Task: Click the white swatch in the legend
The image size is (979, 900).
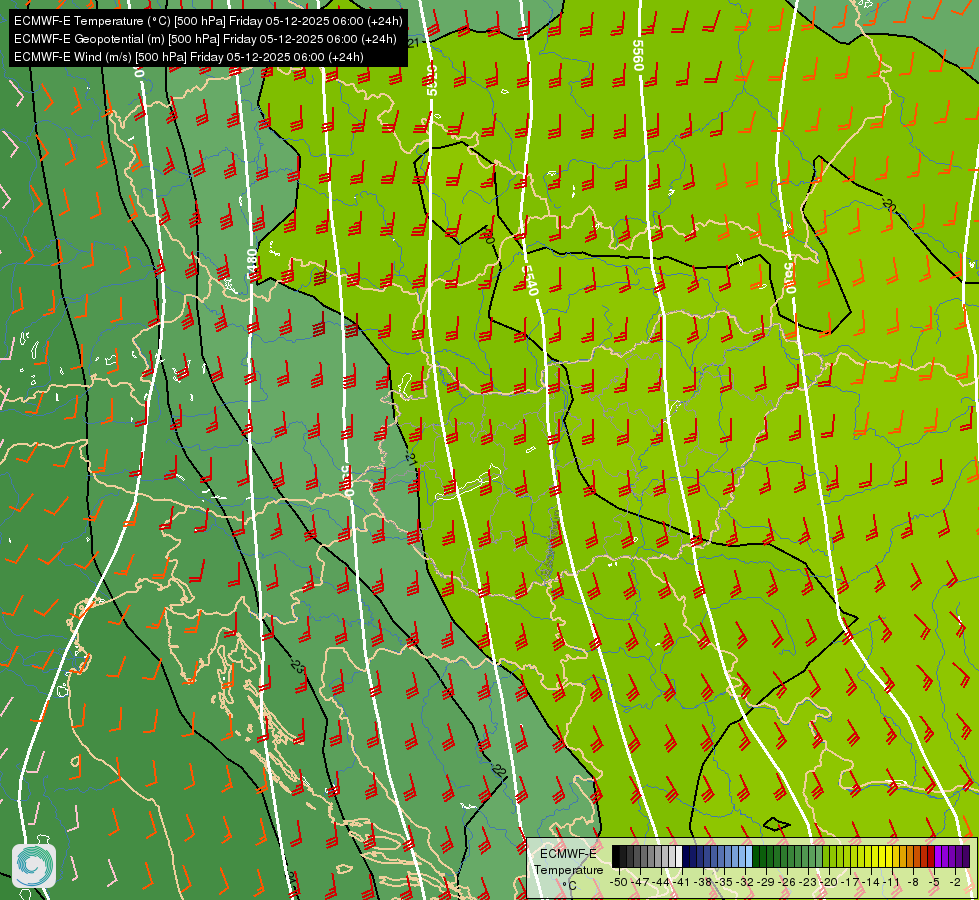Action: pyautogui.click(x=679, y=856)
